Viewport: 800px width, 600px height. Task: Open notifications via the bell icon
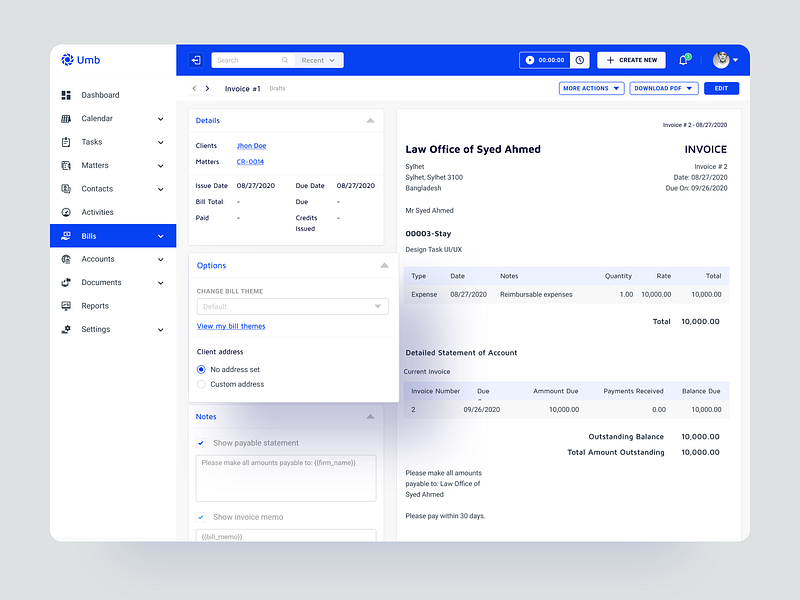coord(683,60)
